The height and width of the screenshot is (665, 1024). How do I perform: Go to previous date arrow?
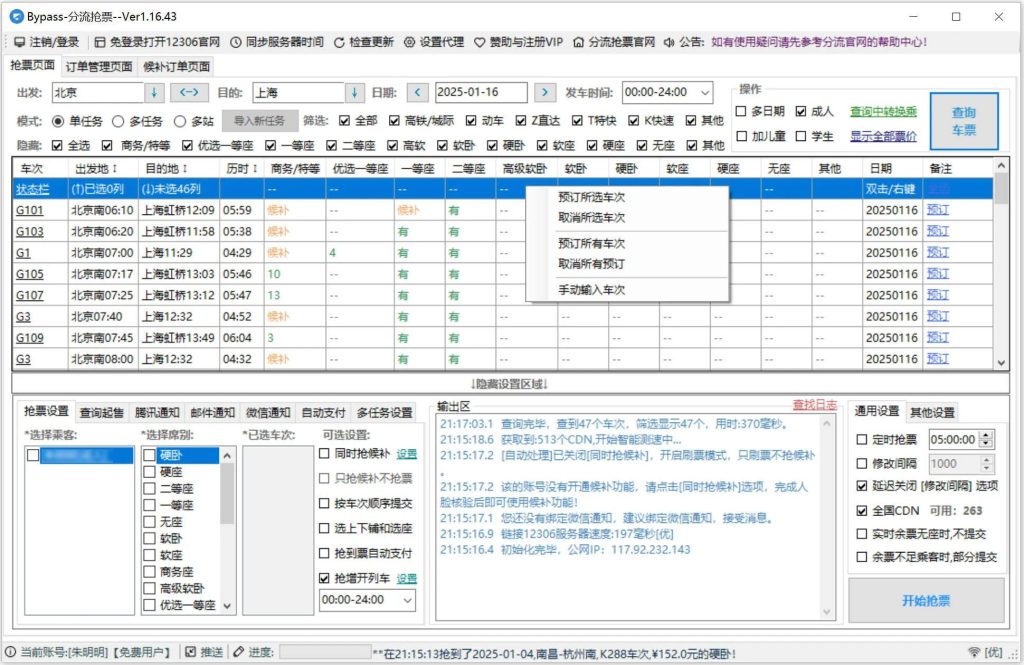coord(417,92)
